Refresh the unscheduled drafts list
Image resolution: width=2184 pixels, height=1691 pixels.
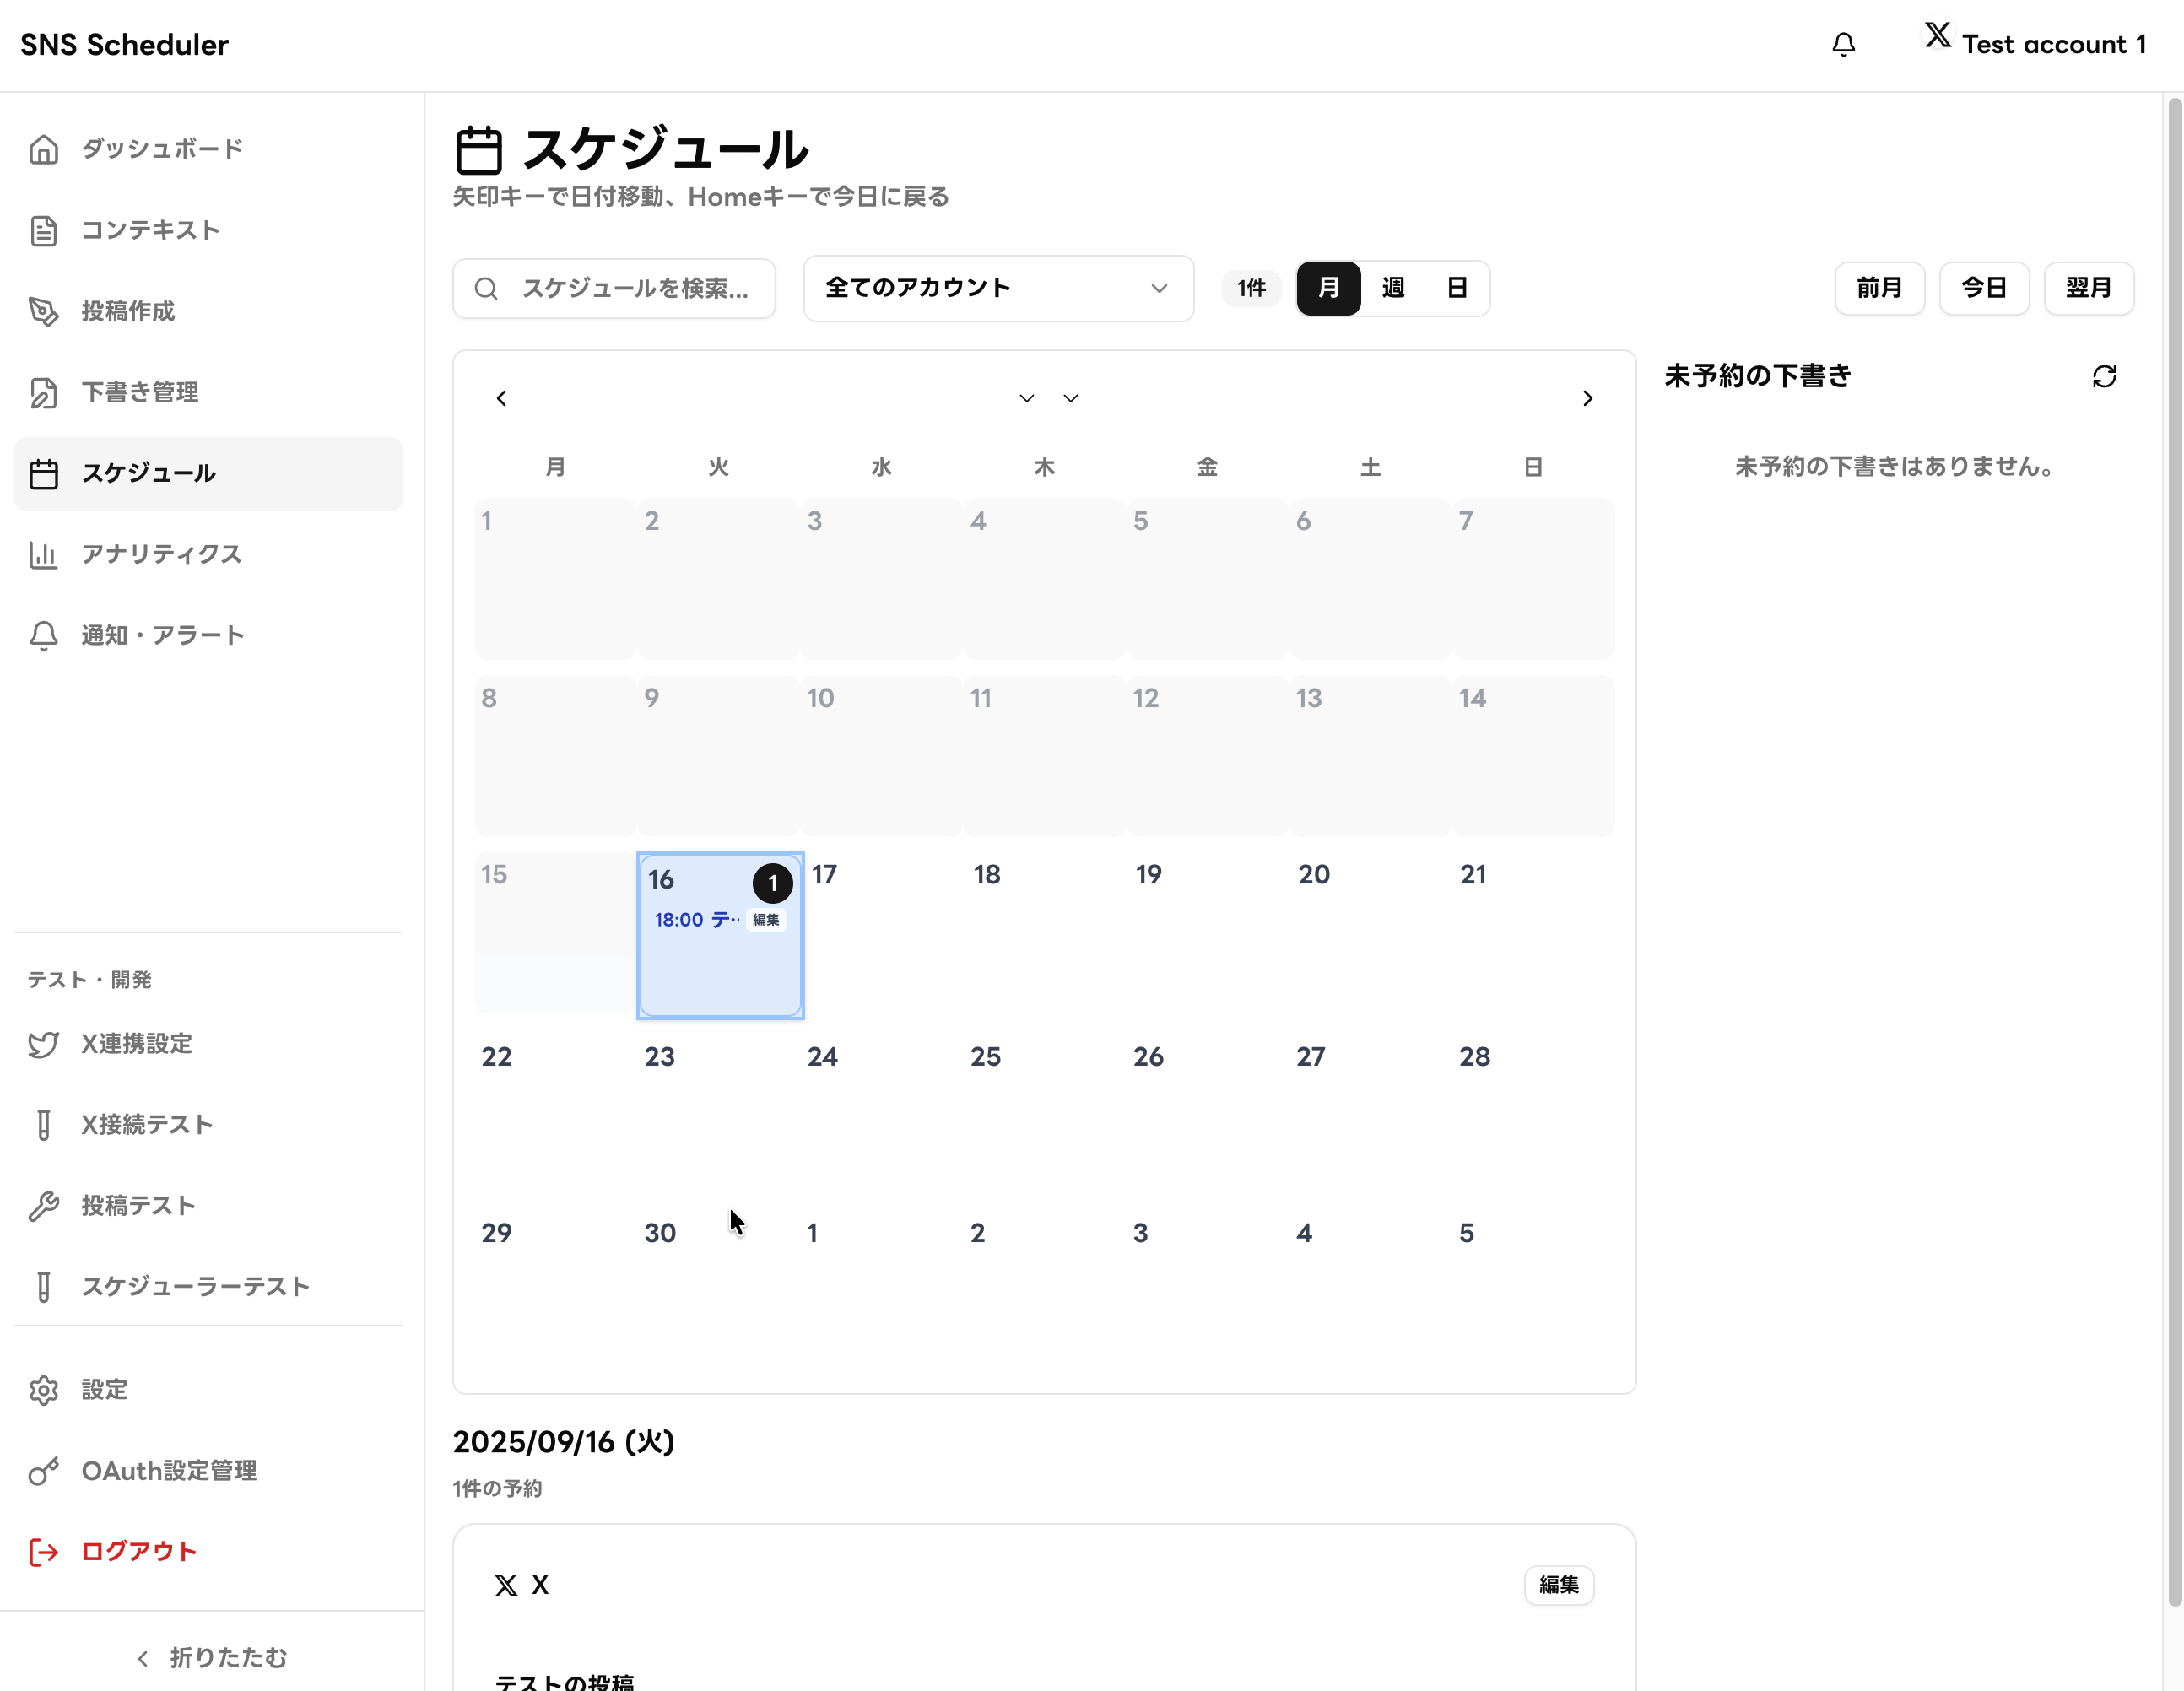2103,376
